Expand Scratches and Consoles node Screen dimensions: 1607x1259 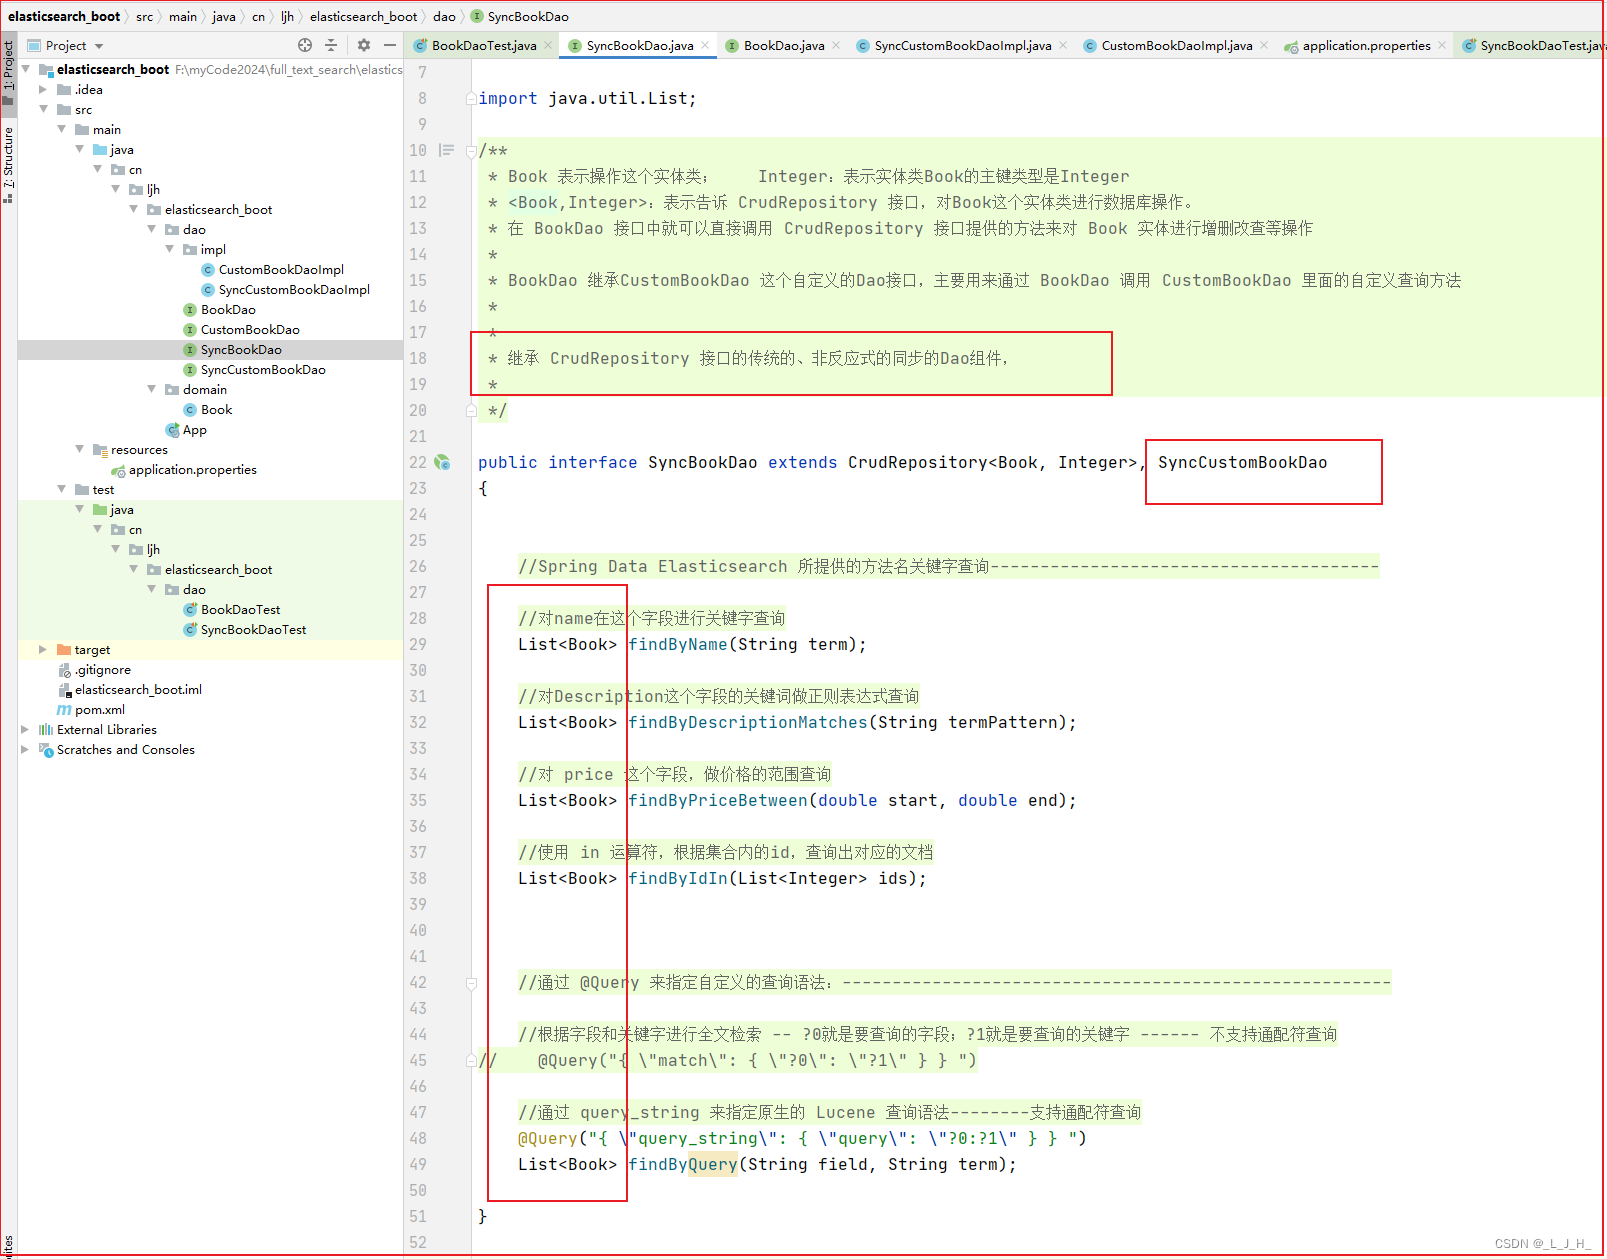pyautogui.click(x=25, y=750)
